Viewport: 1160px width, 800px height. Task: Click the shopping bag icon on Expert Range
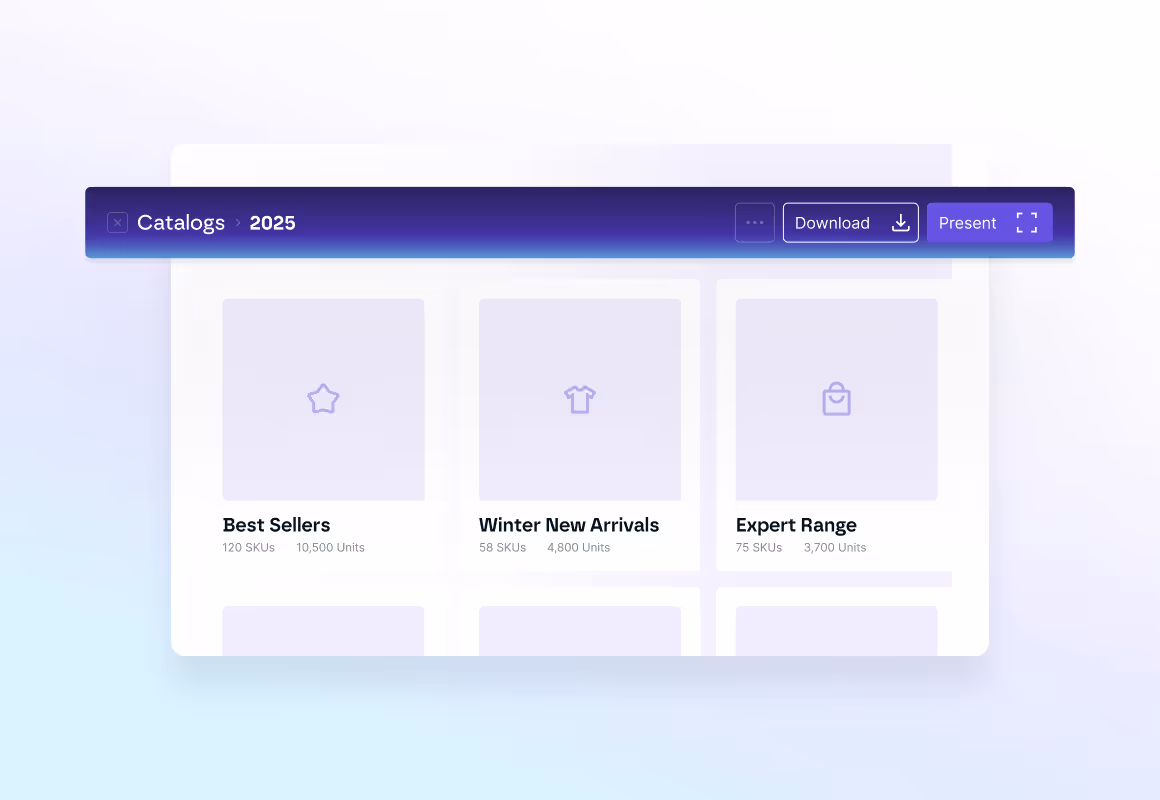point(837,399)
